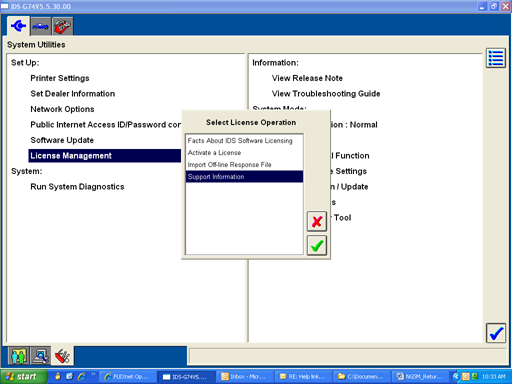Click the Windows start button
Viewport: 512px width, 384px height.
pyautogui.click(x=24, y=377)
